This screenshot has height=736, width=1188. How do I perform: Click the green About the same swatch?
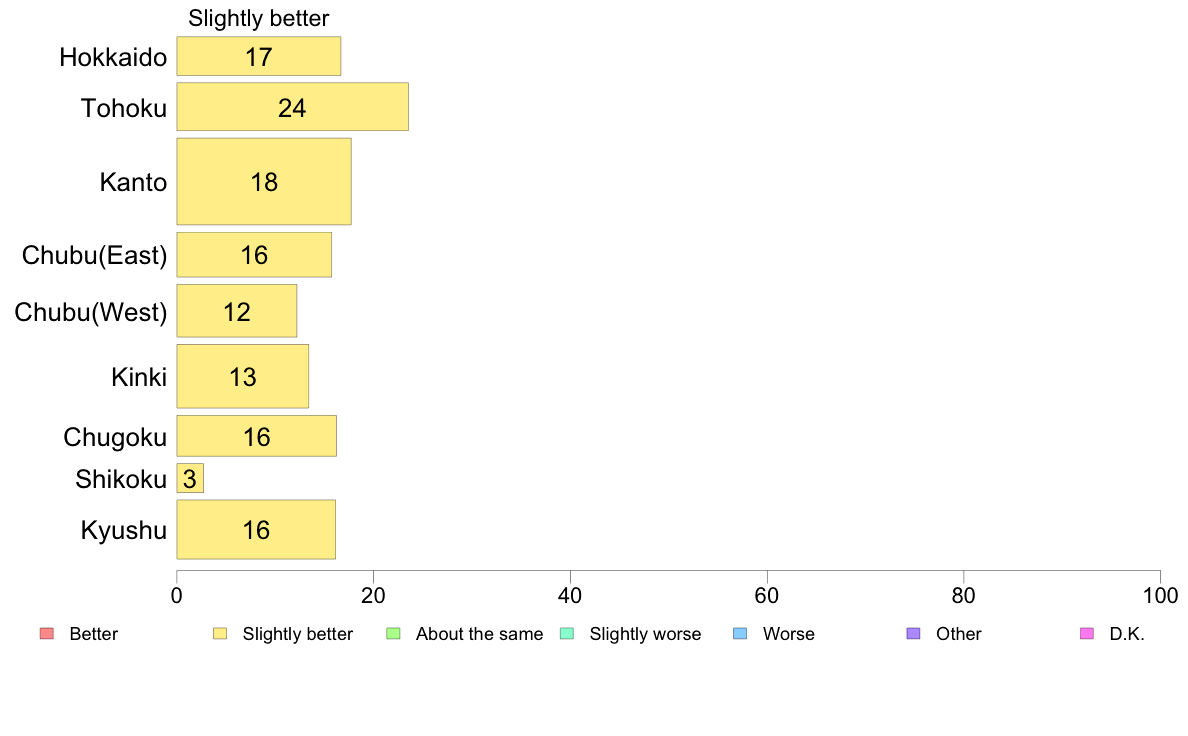tap(393, 634)
